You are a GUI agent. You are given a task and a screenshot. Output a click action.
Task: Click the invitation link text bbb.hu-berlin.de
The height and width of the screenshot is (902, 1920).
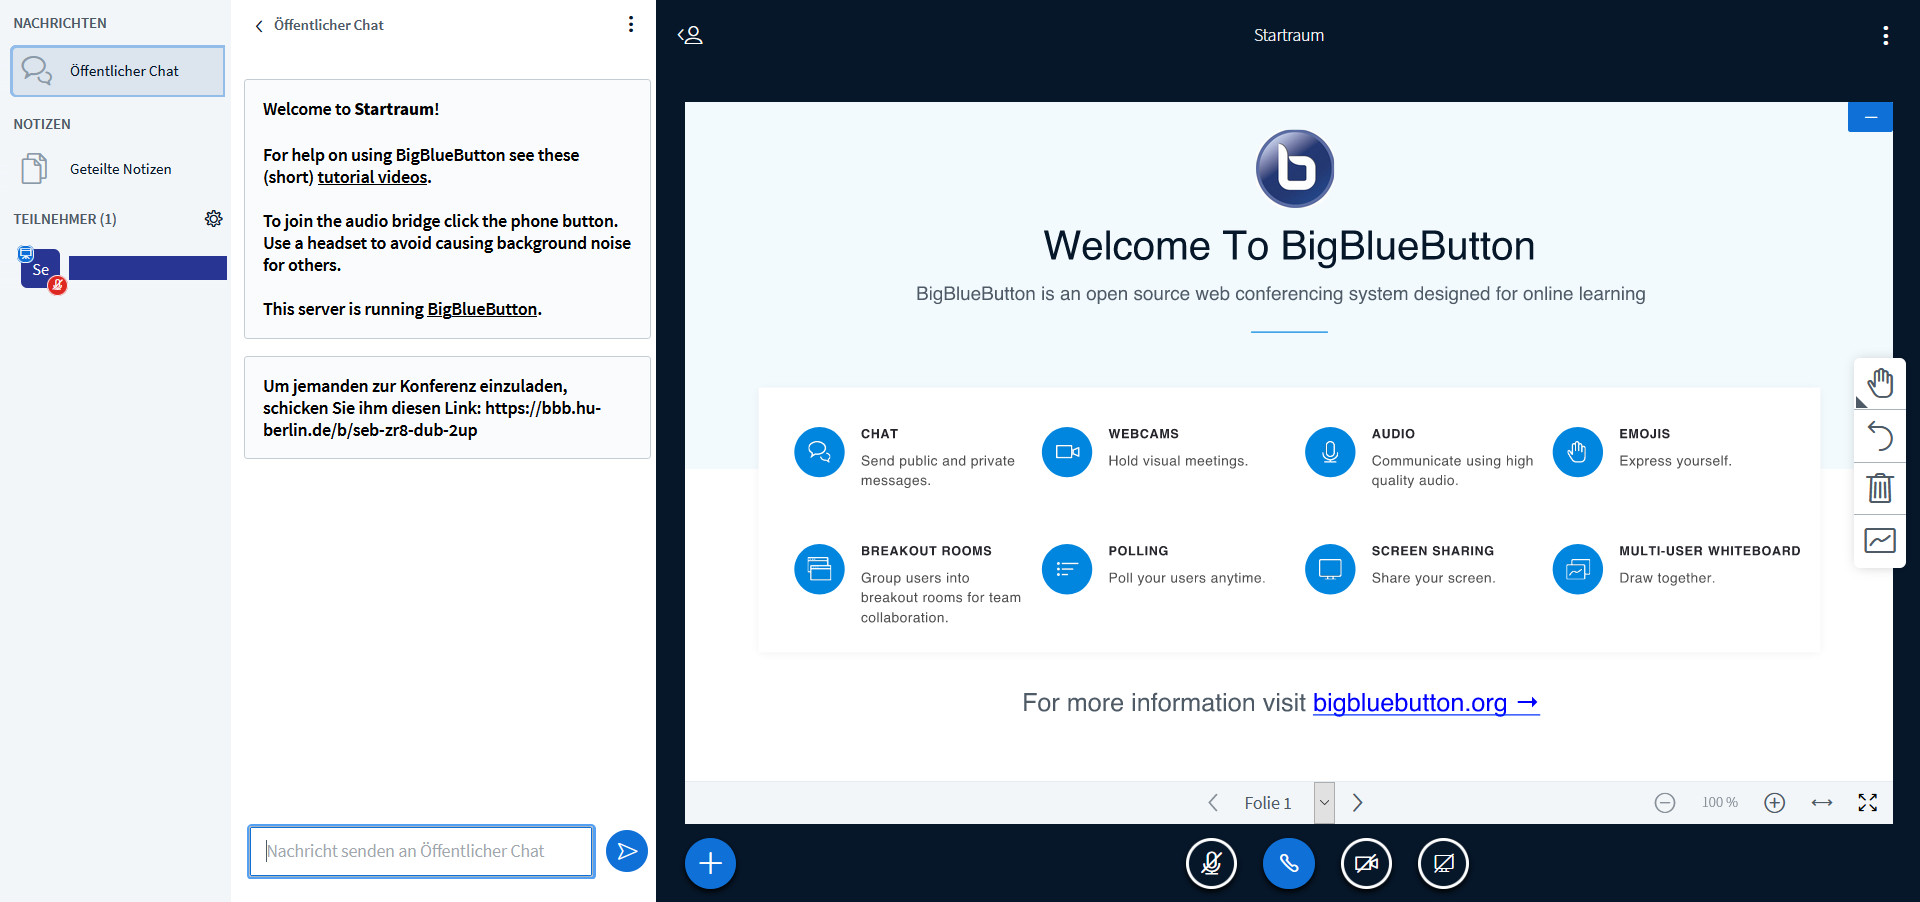click(432, 419)
